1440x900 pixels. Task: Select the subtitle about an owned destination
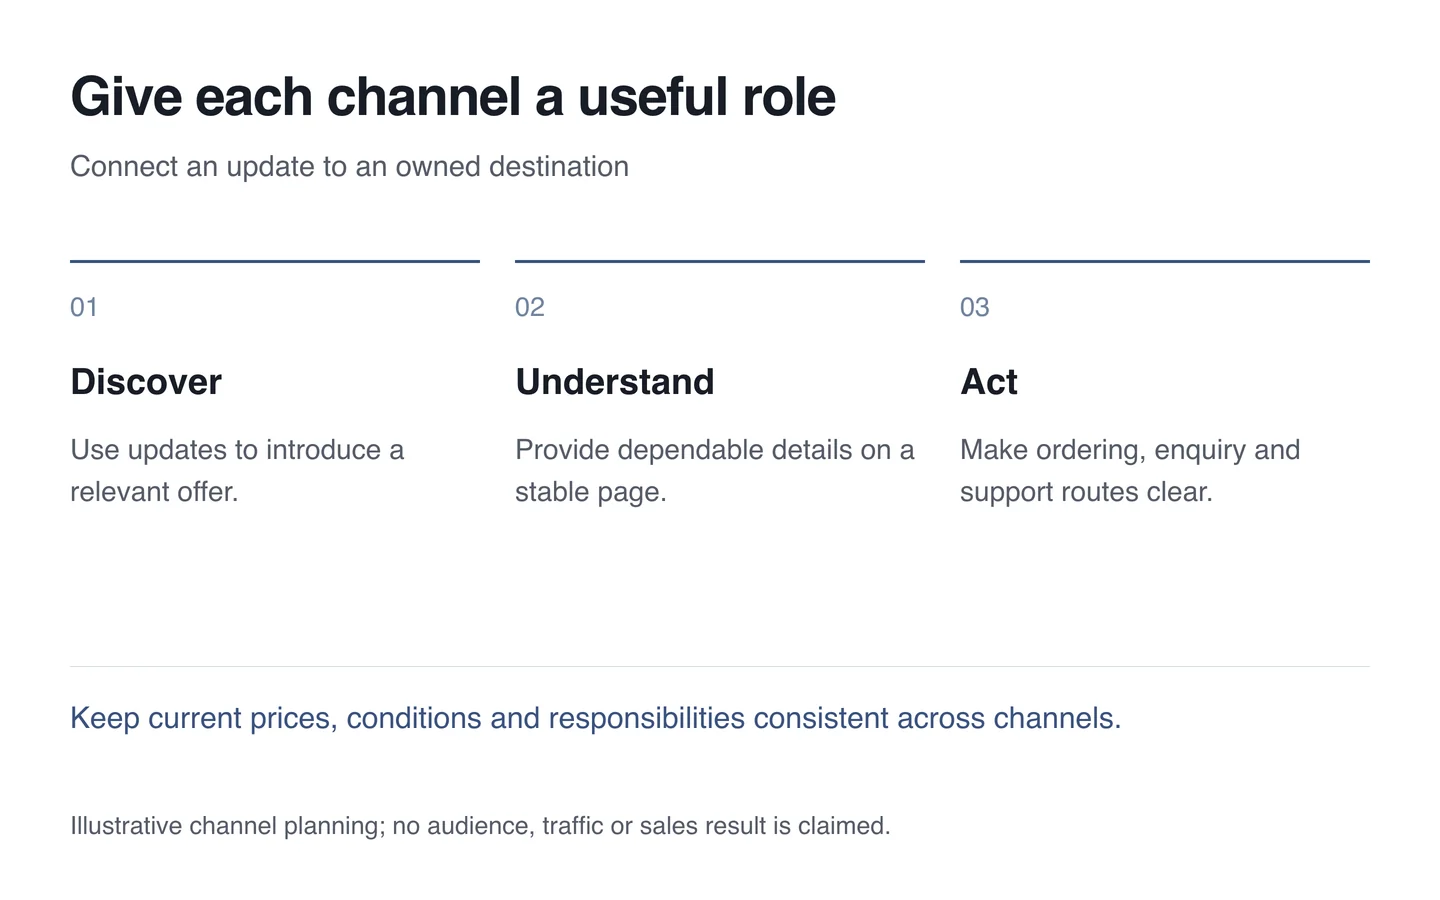coord(349,166)
